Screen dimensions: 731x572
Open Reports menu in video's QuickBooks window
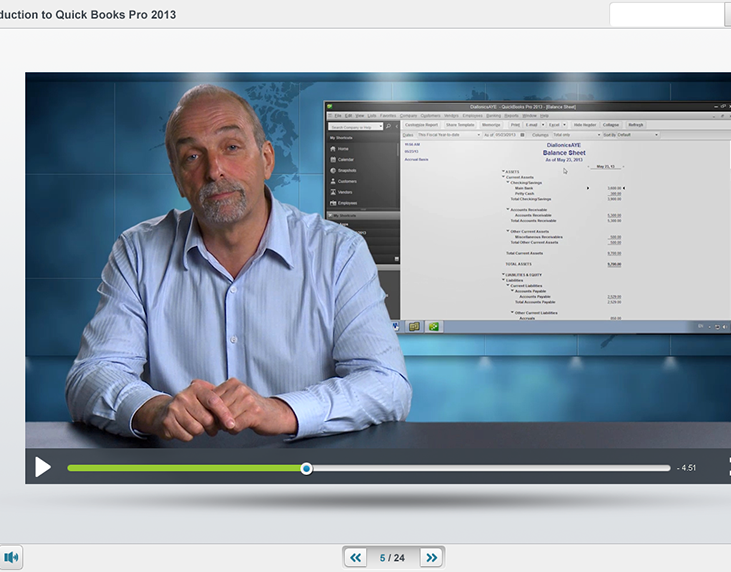pyautogui.click(x=511, y=116)
